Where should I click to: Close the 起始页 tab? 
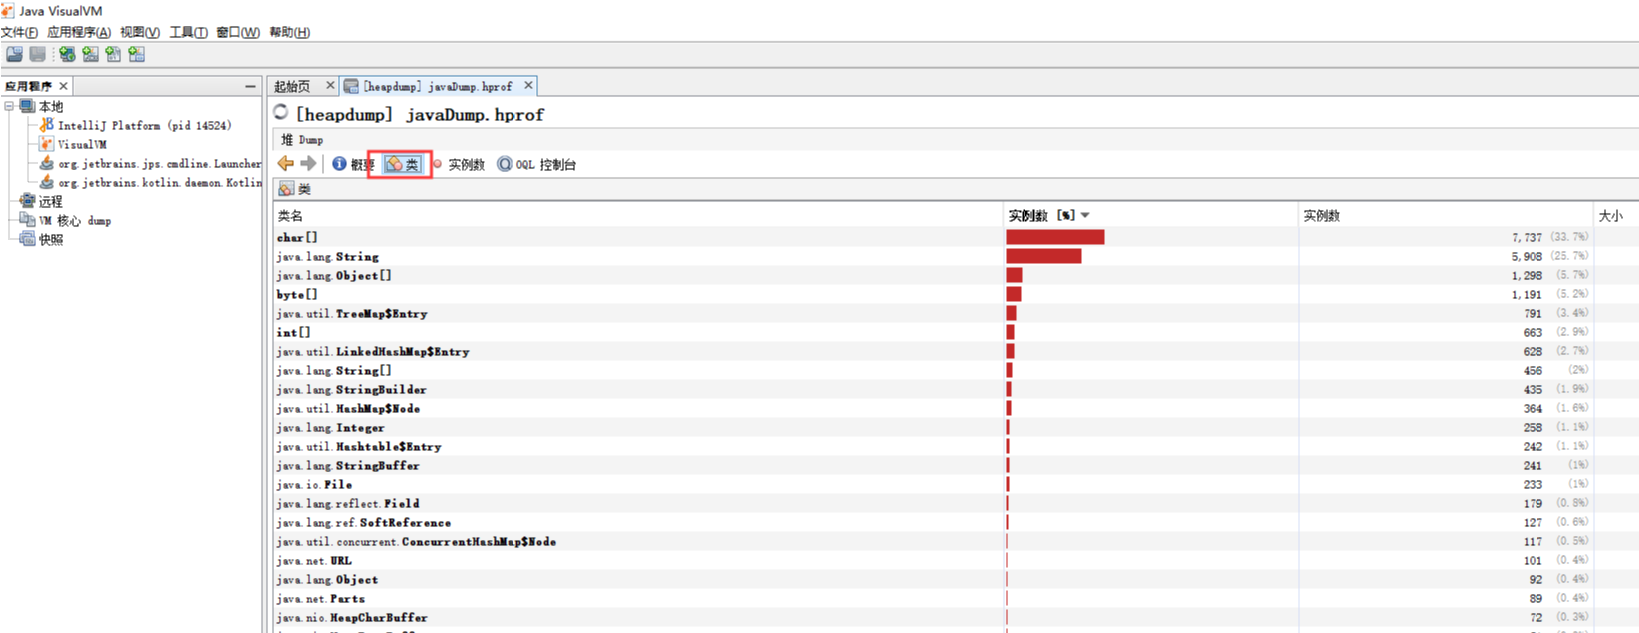click(330, 85)
